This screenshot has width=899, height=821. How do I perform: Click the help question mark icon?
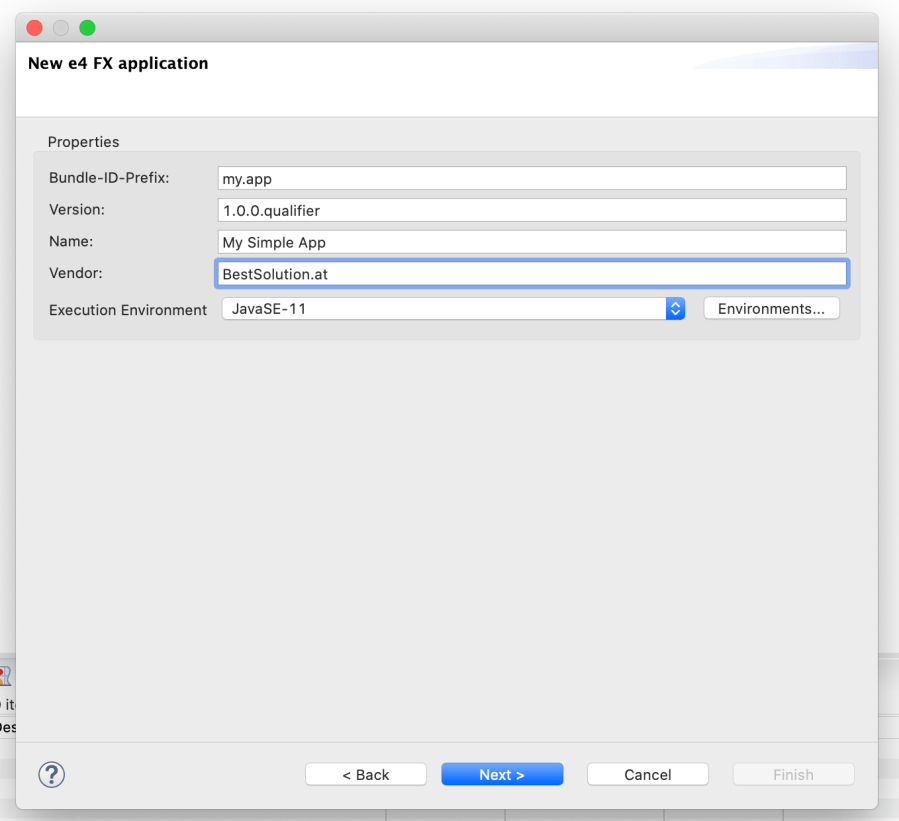(51, 774)
